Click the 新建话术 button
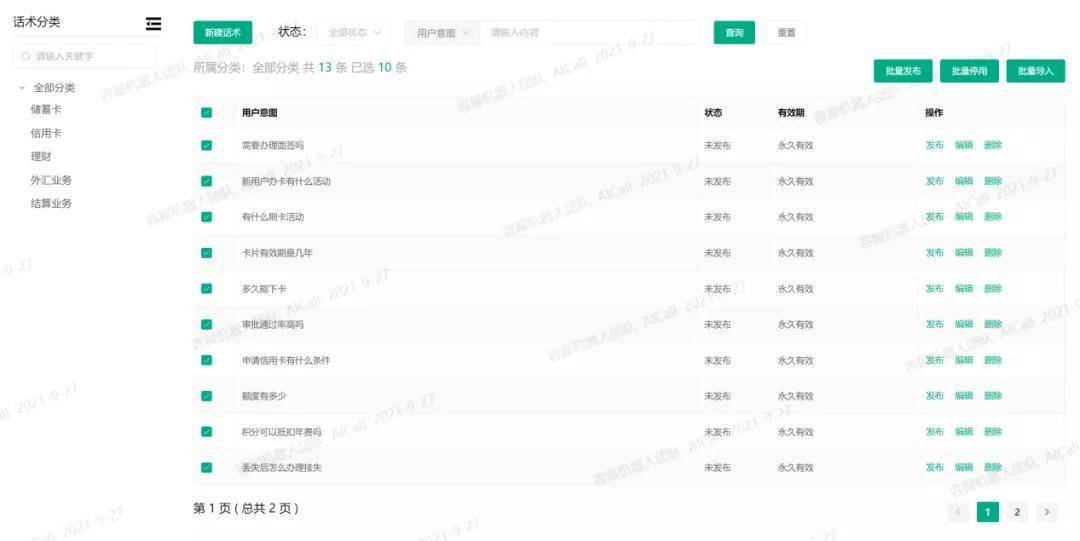This screenshot has height=541, width=1080. point(222,32)
